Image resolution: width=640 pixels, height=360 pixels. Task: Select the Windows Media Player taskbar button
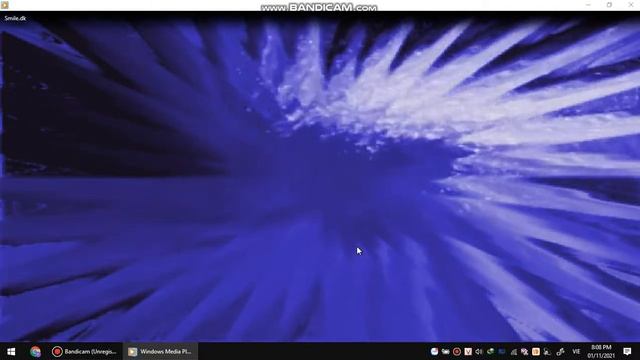point(160,351)
